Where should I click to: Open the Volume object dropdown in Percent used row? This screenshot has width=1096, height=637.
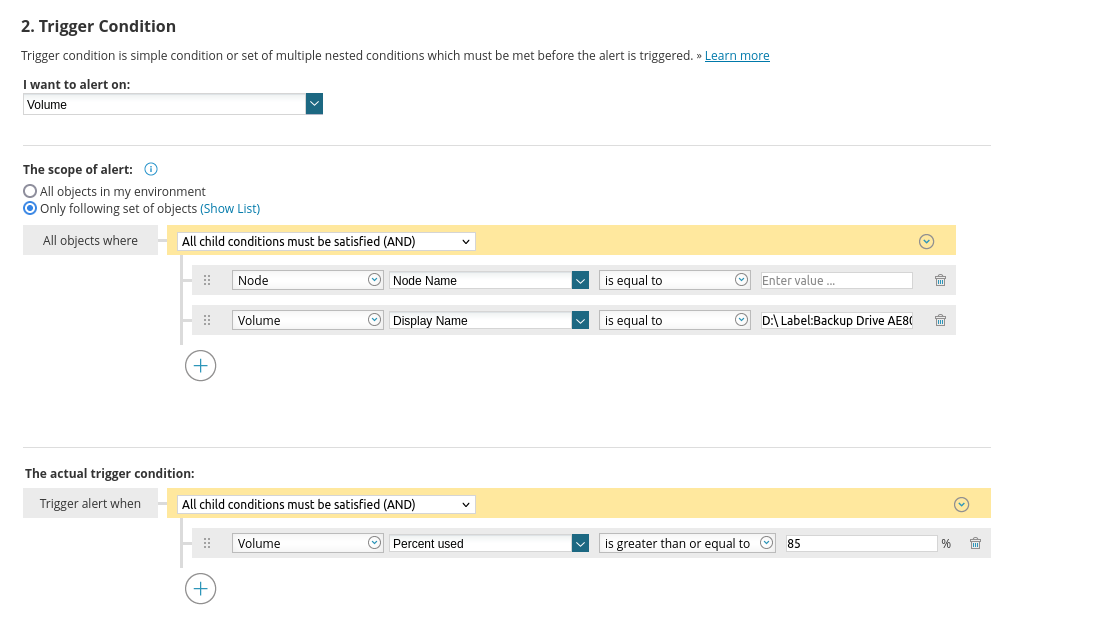308,543
